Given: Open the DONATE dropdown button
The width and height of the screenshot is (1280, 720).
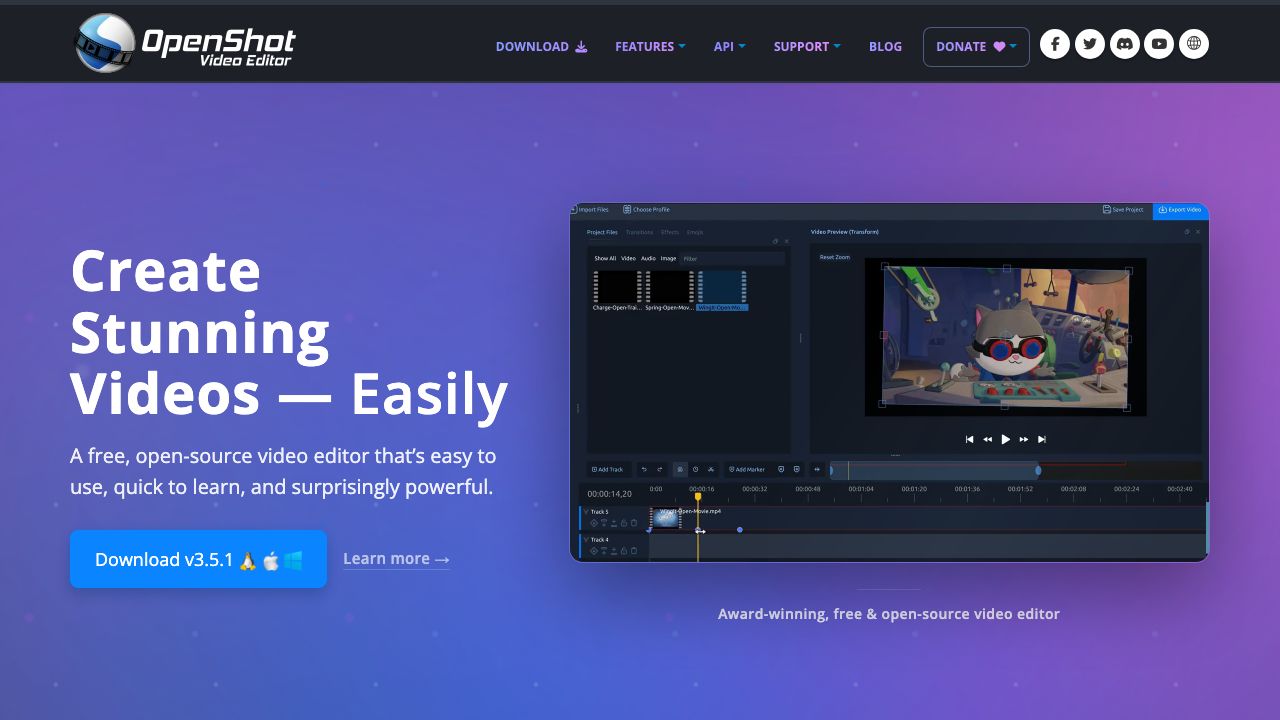Looking at the screenshot, I should coord(976,46).
